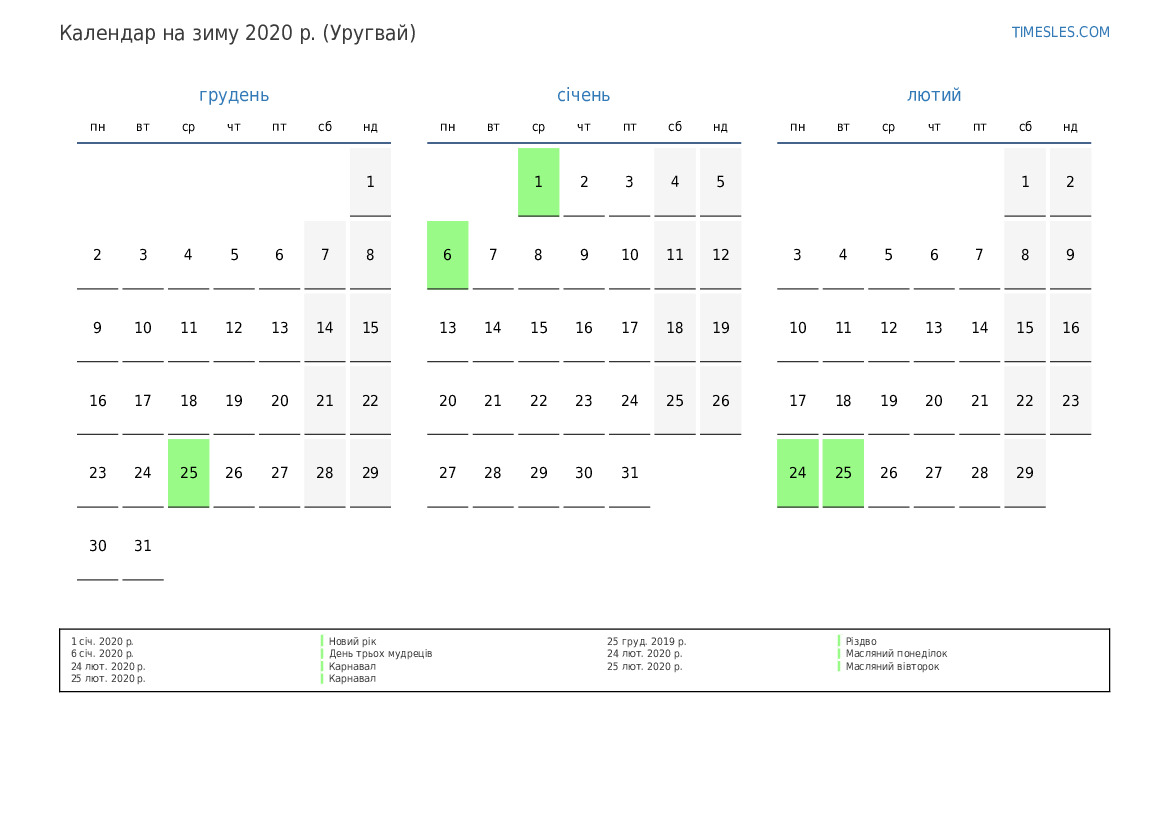Click highlighted January 6 holiday cell

coord(447,255)
